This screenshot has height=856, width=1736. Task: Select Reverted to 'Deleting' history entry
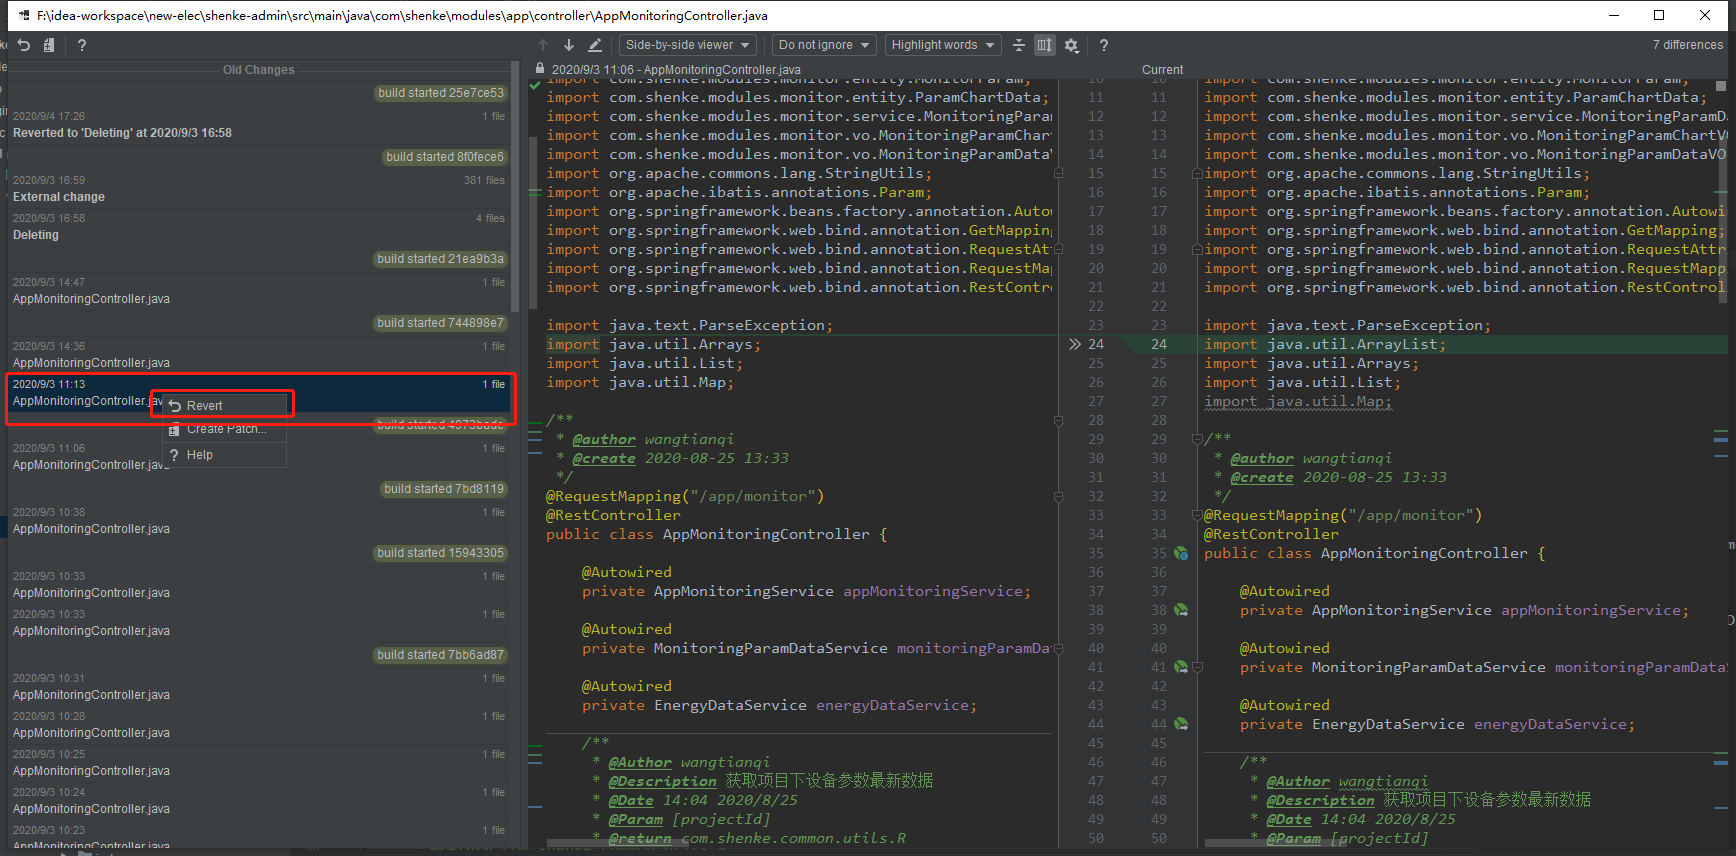click(x=260, y=125)
